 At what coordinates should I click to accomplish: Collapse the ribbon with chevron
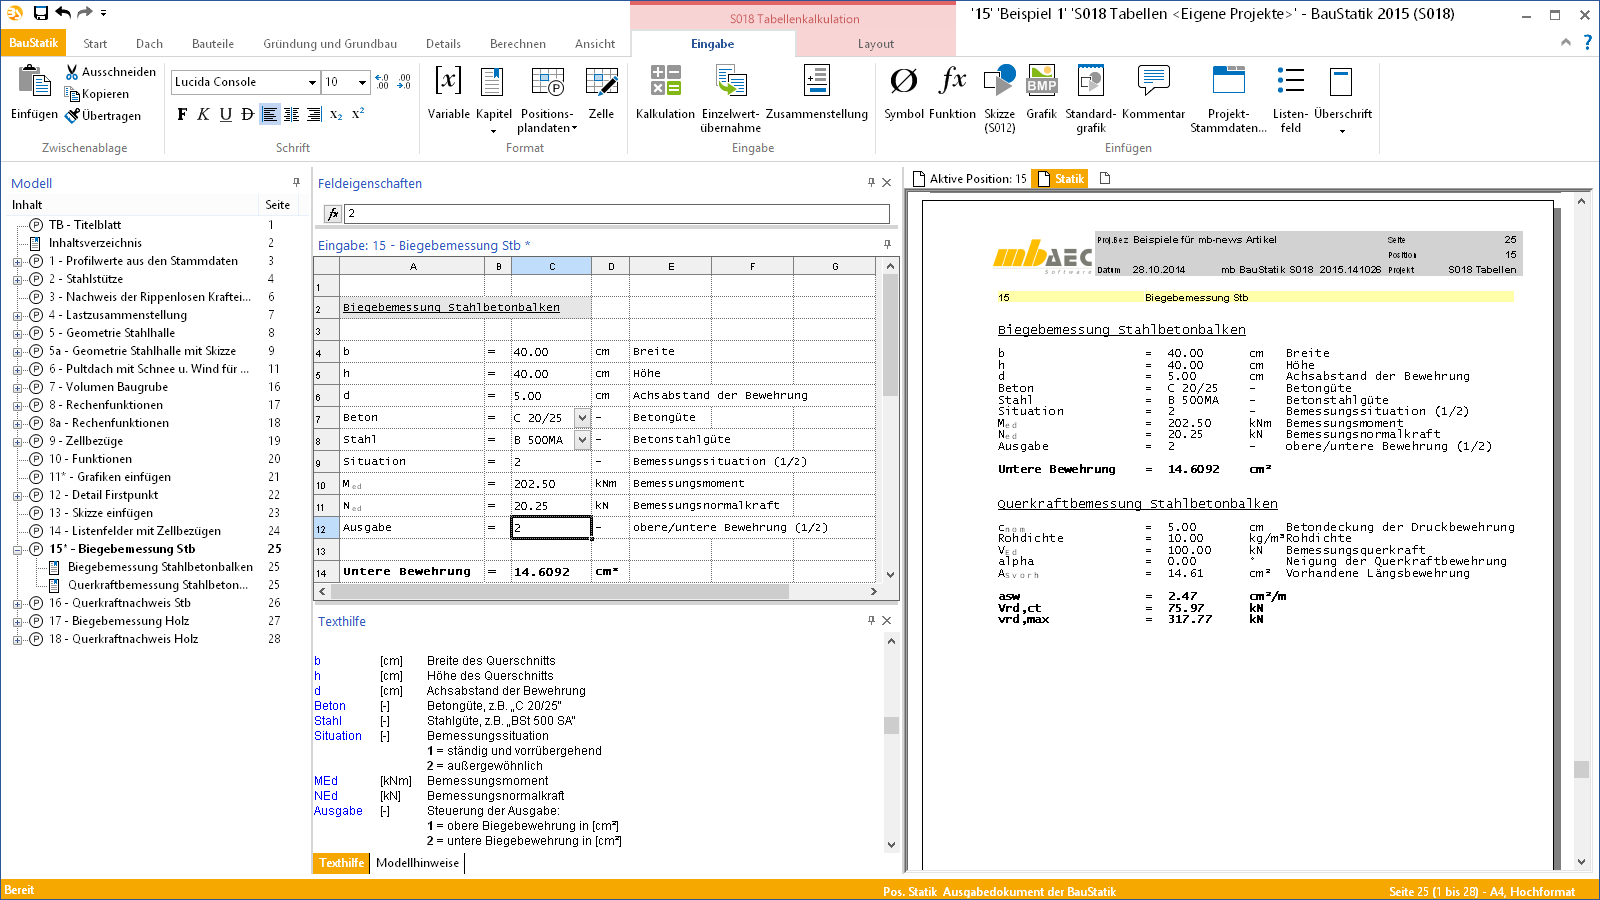pos(1565,42)
